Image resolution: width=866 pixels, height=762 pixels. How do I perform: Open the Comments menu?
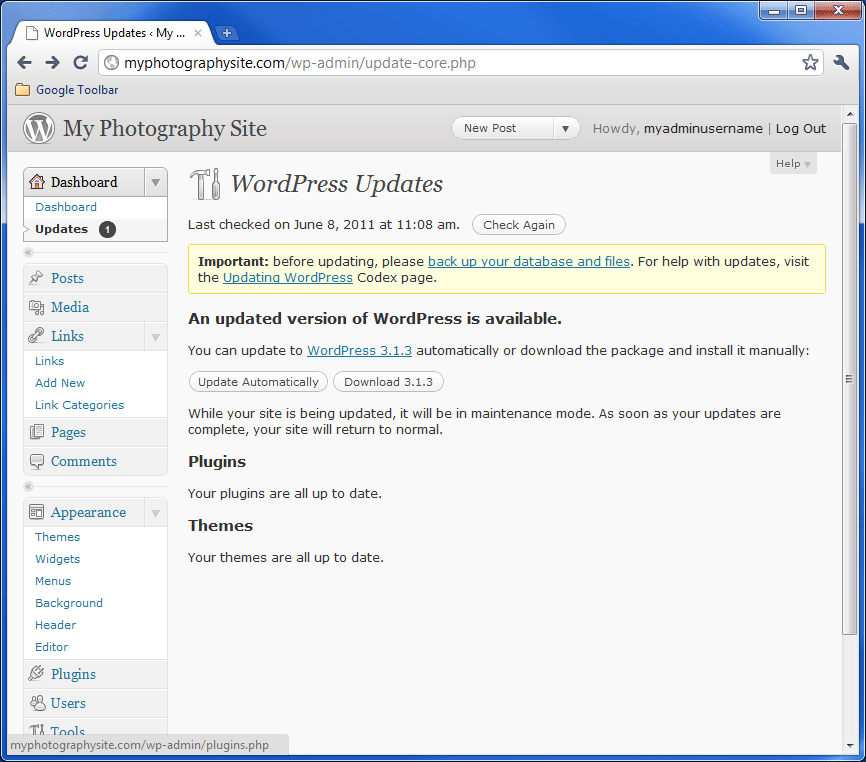point(84,462)
